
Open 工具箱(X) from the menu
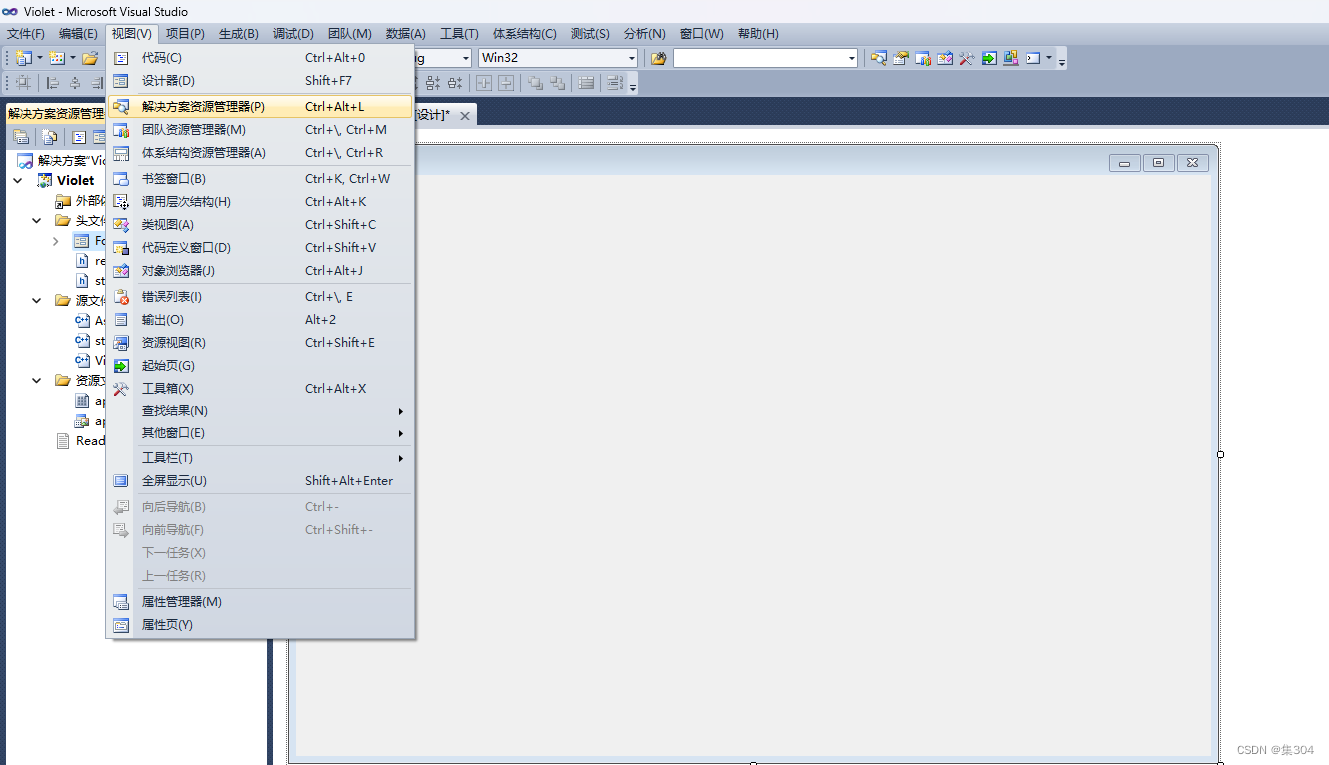point(260,388)
